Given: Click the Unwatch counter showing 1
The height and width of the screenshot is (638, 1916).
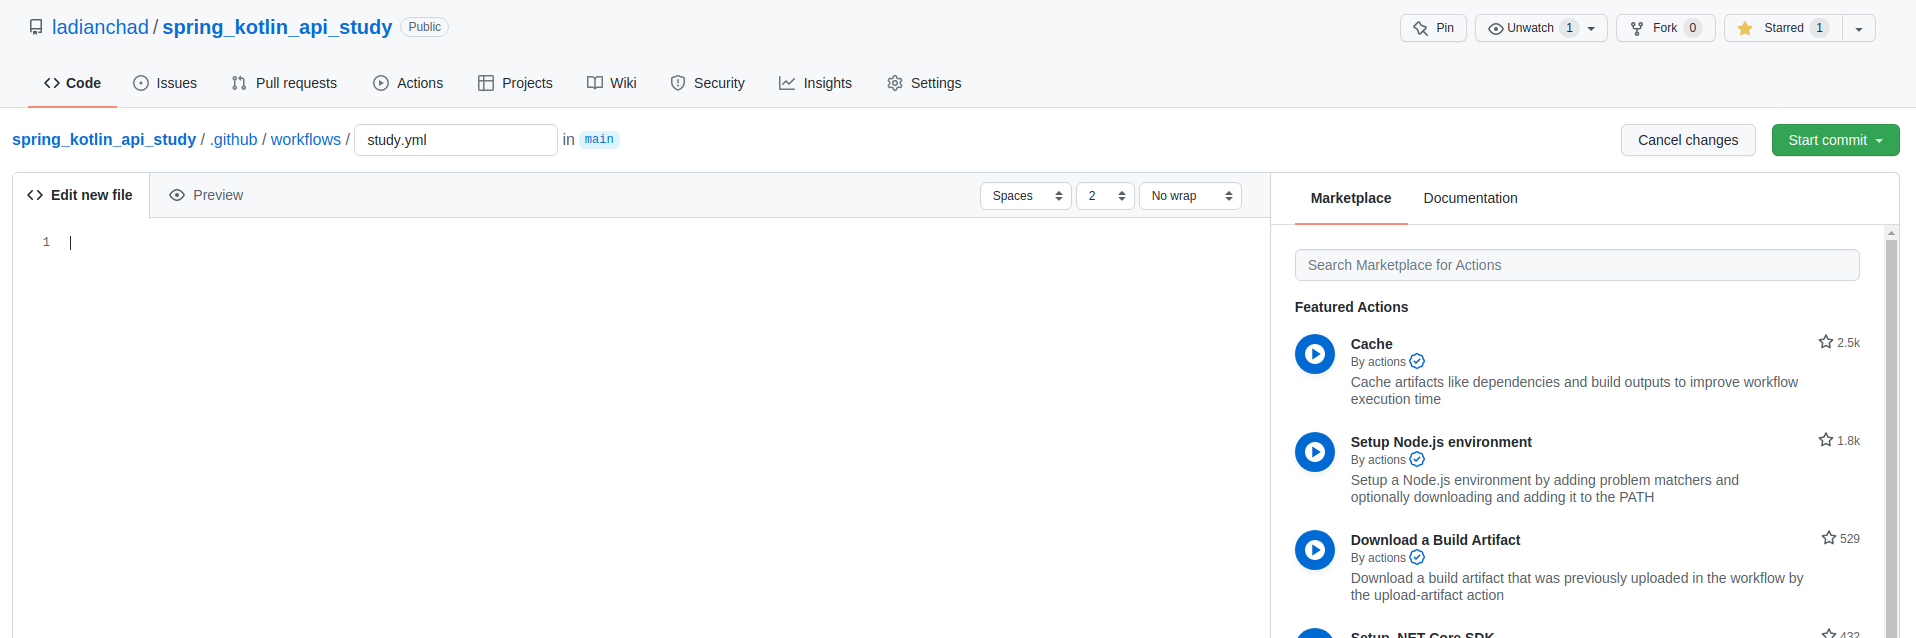Looking at the screenshot, I should tap(1569, 28).
